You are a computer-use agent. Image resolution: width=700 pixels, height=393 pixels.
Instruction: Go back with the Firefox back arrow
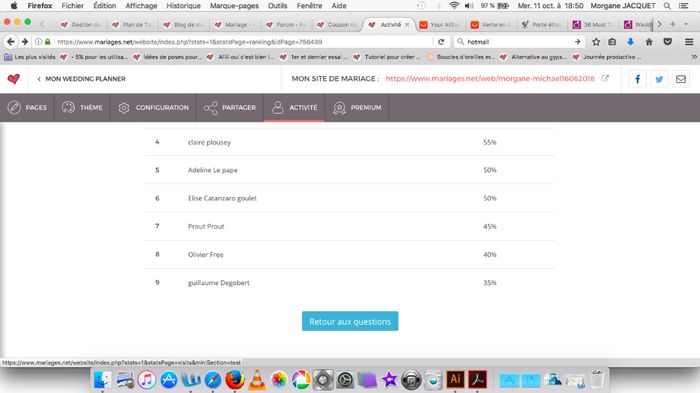(x=11, y=42)
